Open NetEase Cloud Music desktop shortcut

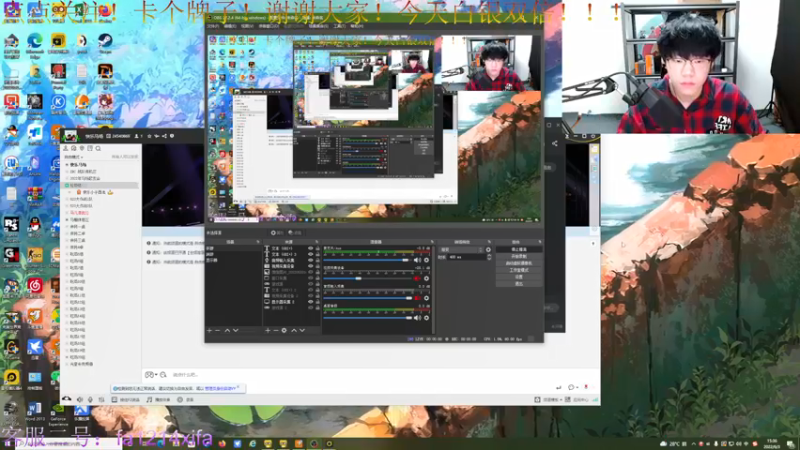coord(35,288)
